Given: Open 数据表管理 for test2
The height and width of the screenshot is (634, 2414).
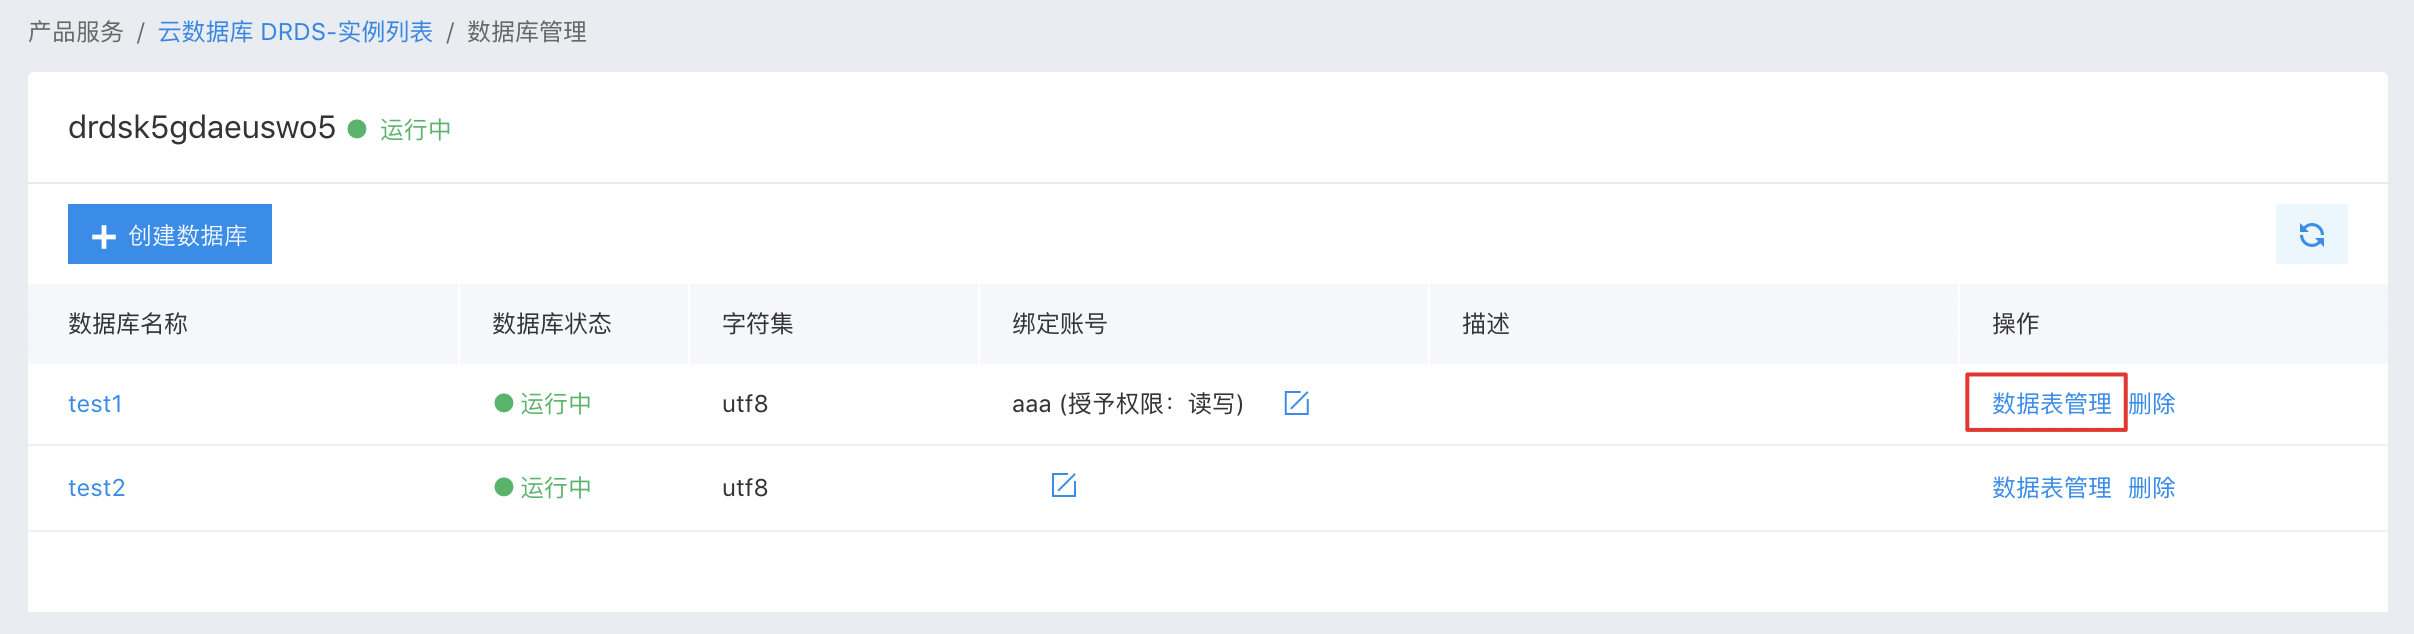Looking at the screenshot, I should coord(2051,487).
